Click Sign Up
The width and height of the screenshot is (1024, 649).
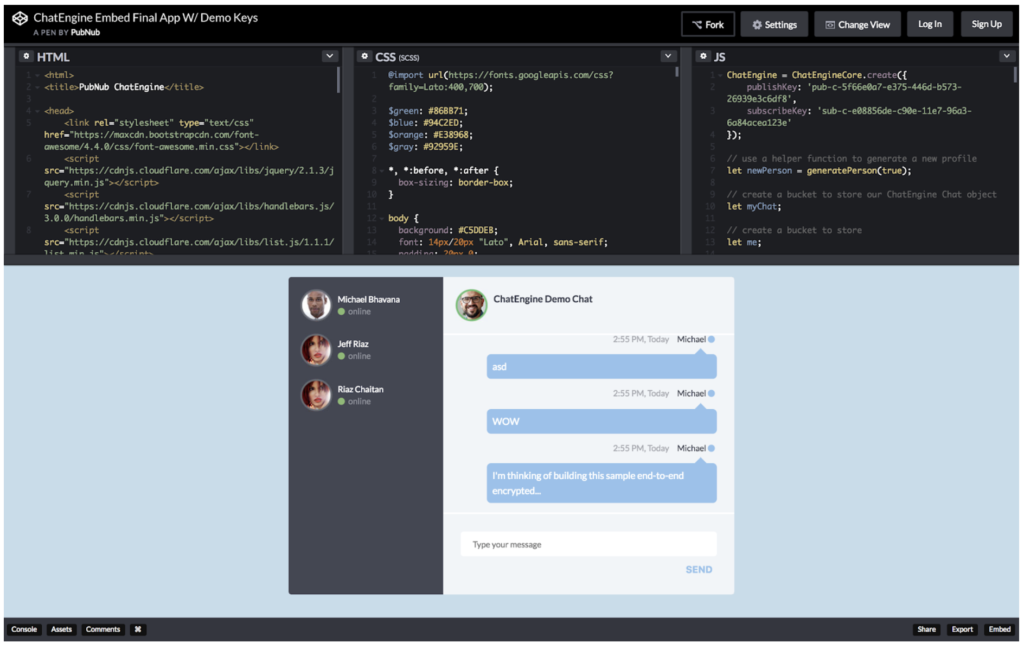pos(987,23)
